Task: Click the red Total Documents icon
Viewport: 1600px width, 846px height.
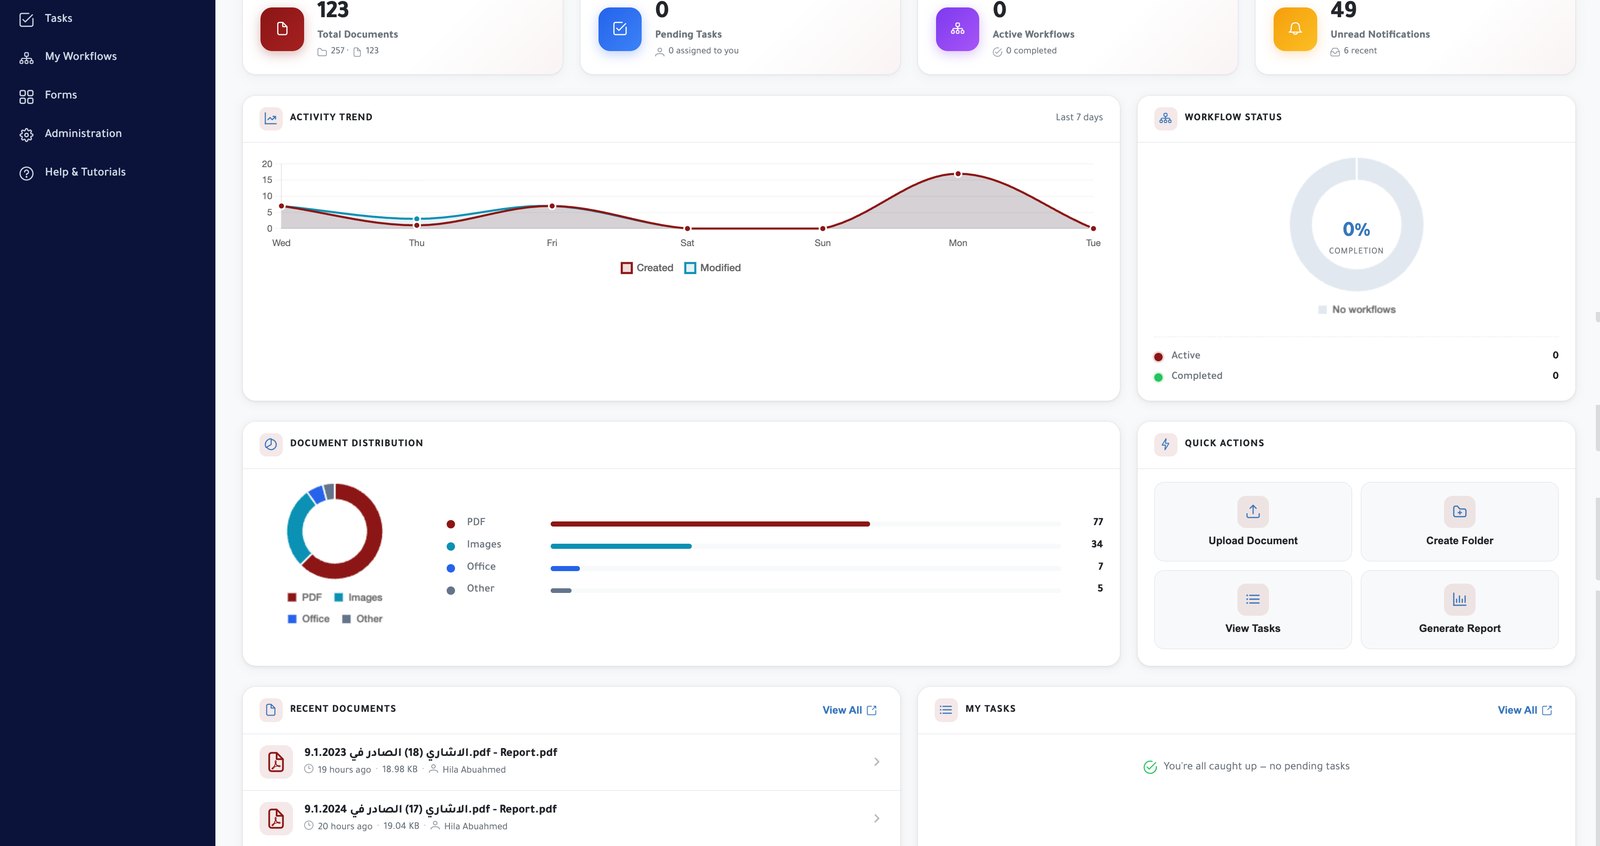Action: [x=282, y=29]
